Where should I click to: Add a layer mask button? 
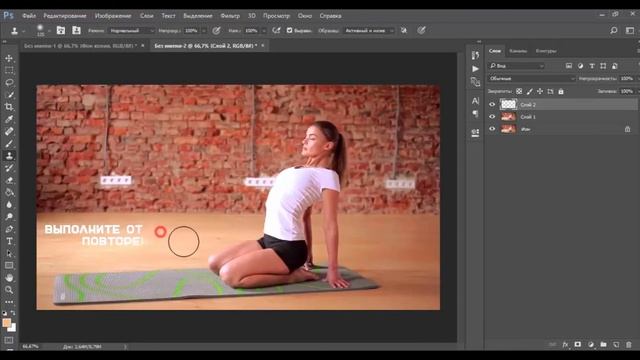pos(578,344)
